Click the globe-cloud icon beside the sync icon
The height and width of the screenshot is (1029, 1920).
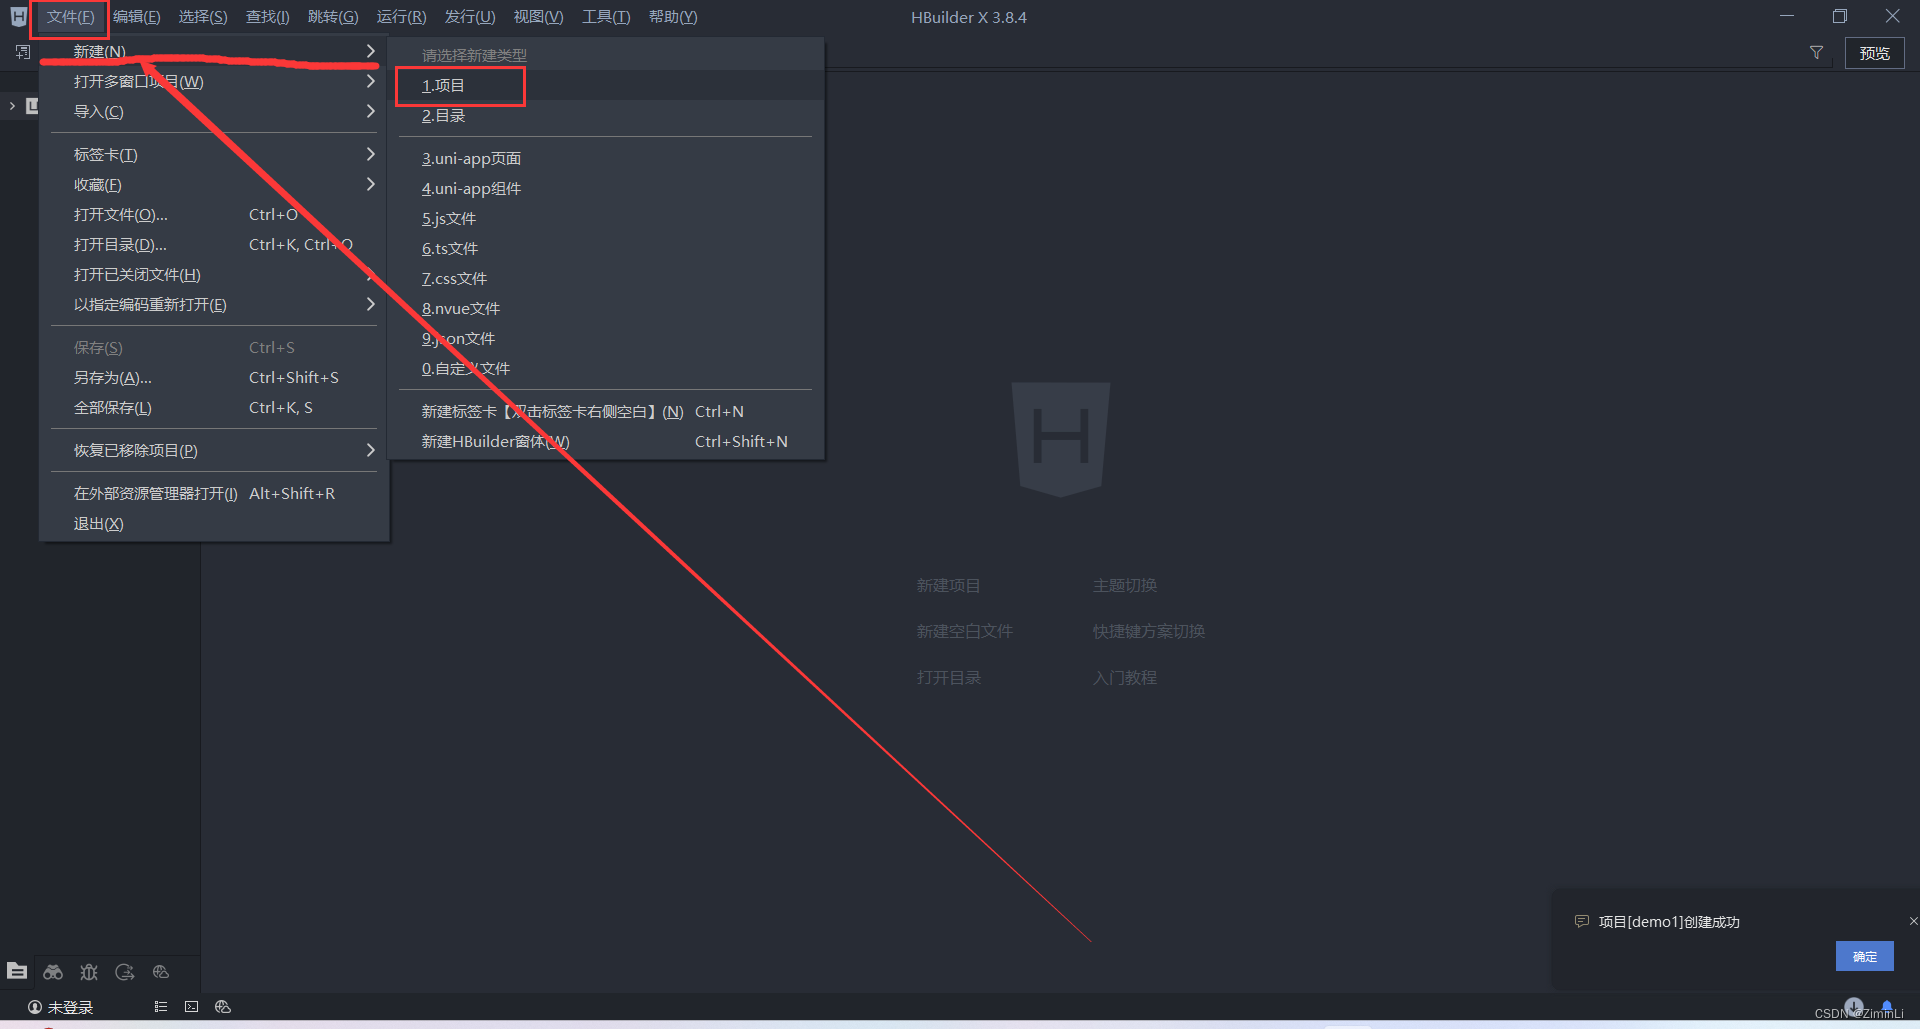coord(161,972)
